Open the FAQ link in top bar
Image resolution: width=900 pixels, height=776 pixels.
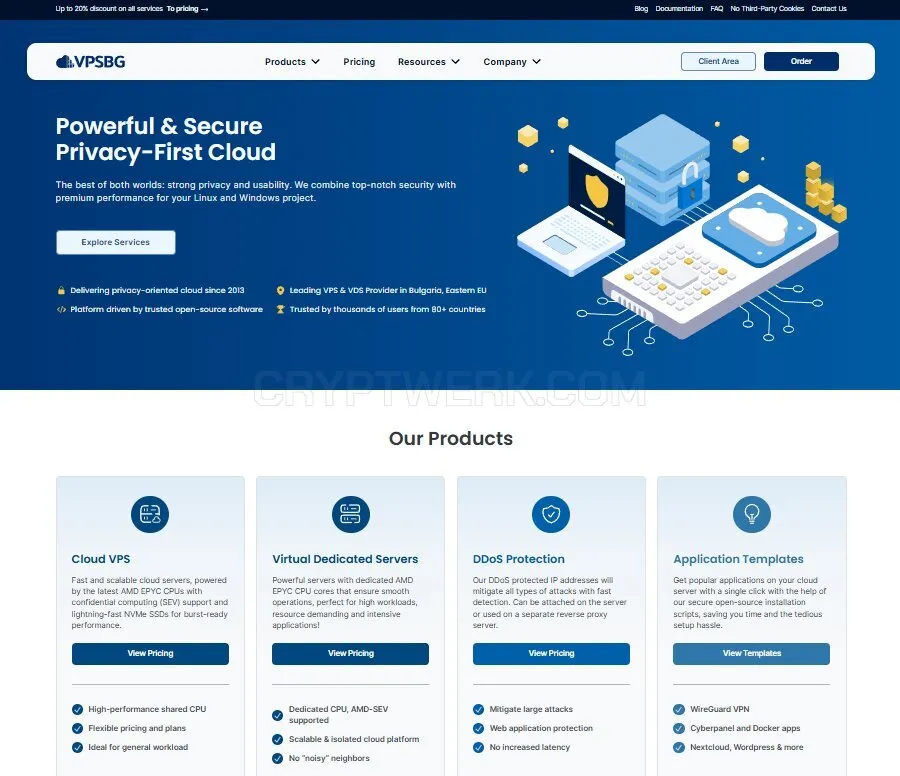tap(717, 9)
